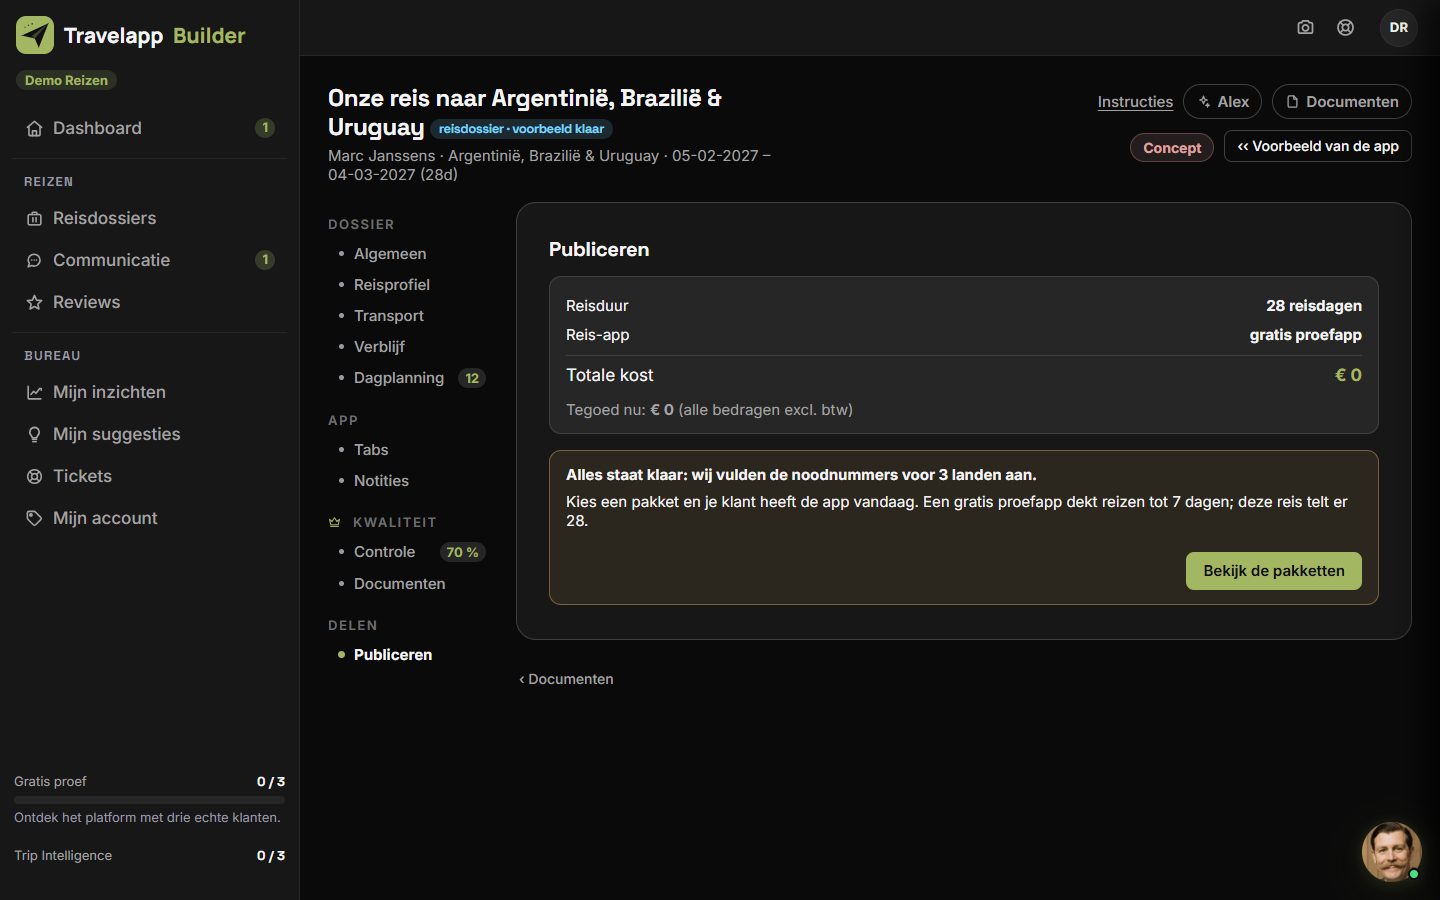Select Verblijf in dossier navigation
Viewport: 1440px width, 900px height.
click(379, 347)
